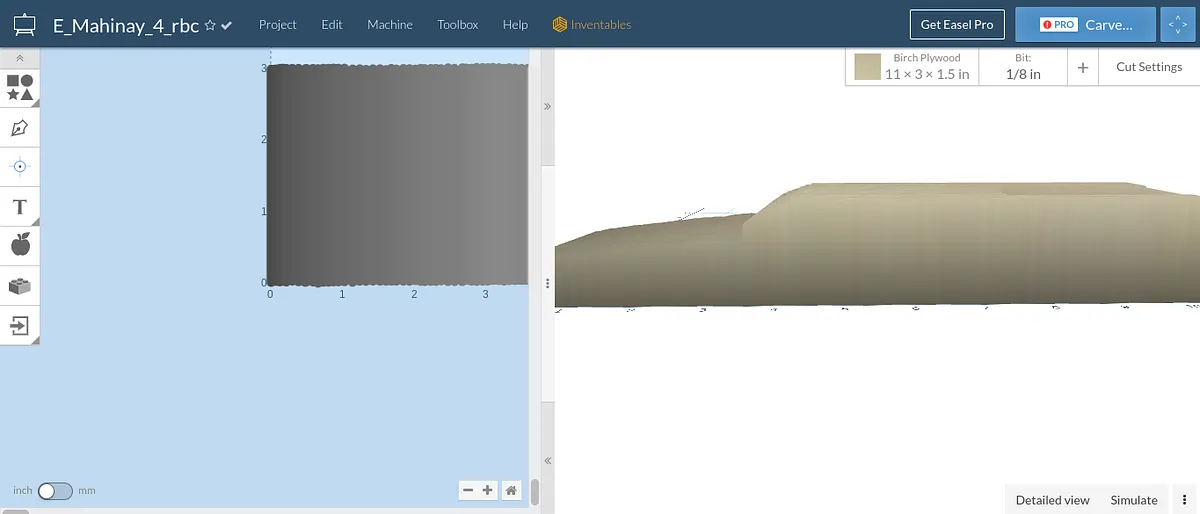Open the Toolbox menu

457,25
